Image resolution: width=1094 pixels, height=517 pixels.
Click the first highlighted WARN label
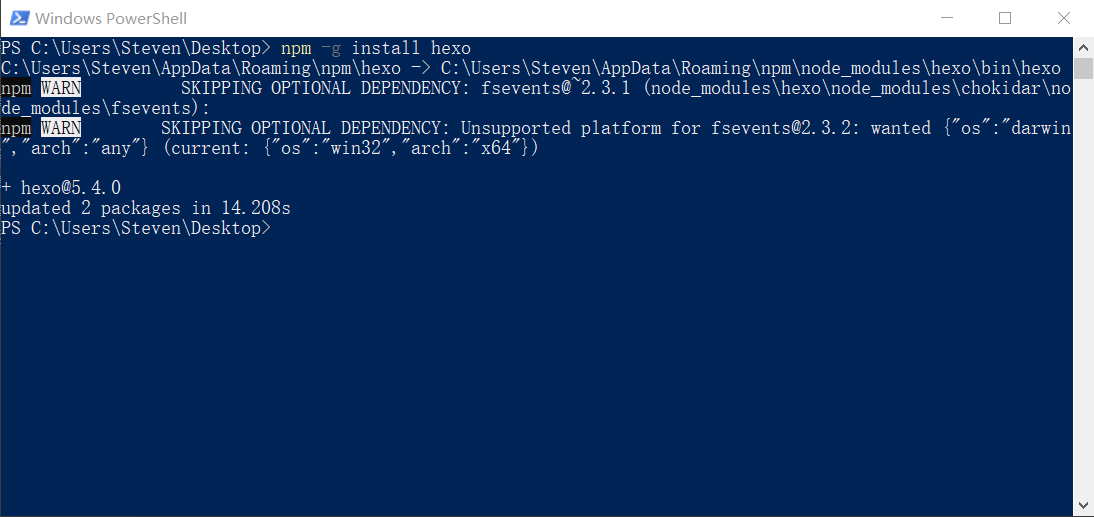[x=61, y=89]
